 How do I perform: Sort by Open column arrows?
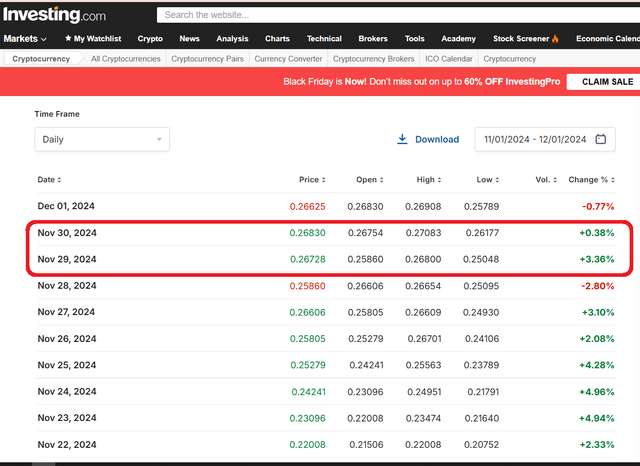click(381, 180)
